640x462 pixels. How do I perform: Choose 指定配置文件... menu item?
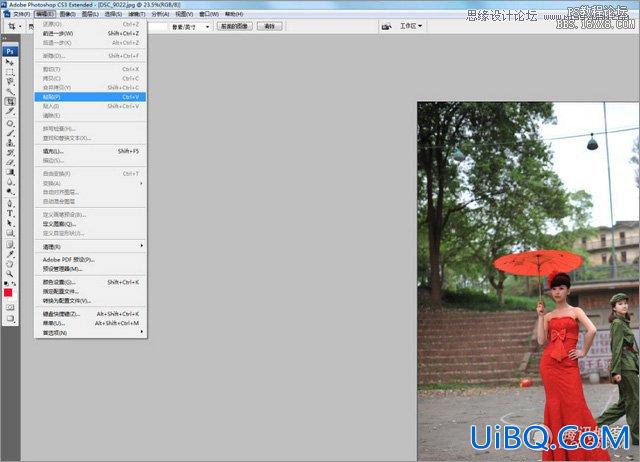click(x=90, y=291)
